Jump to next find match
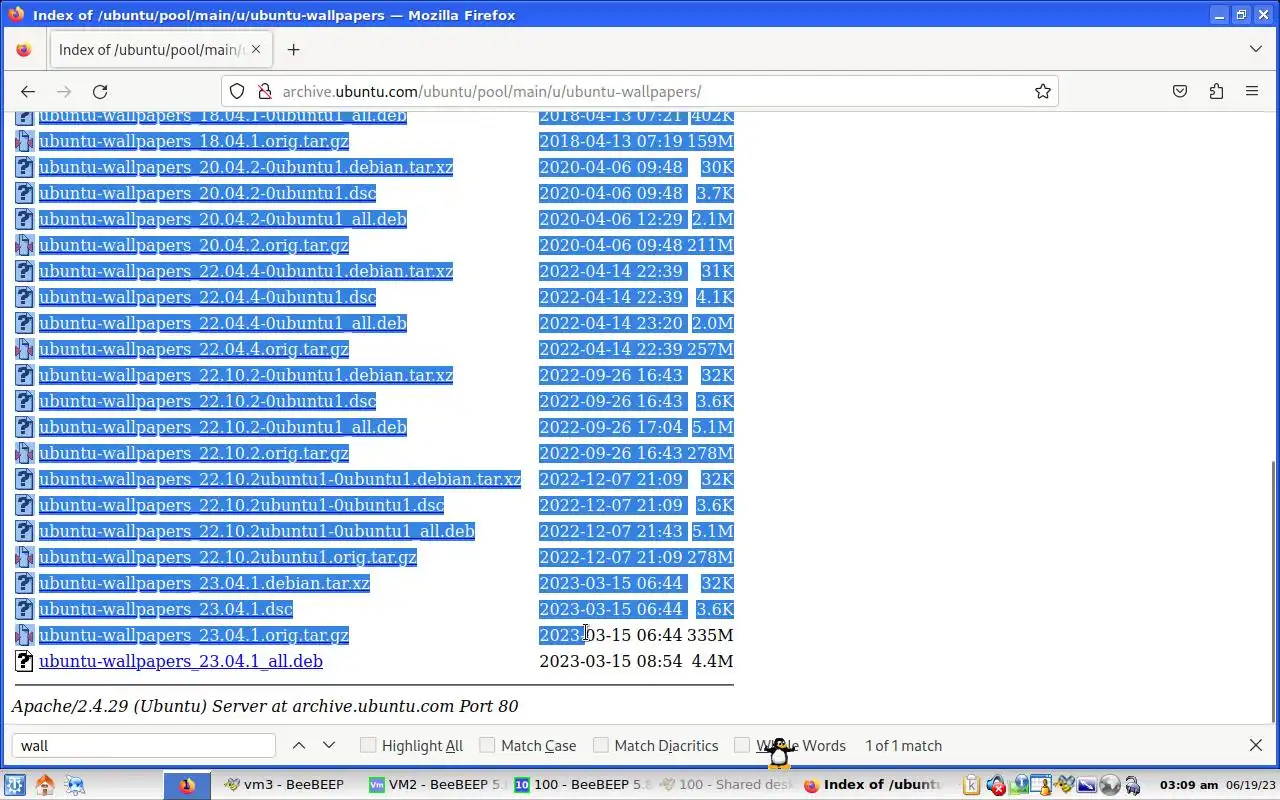The image size is (1280, 800). pyautogui.click(x=329, y=745)
